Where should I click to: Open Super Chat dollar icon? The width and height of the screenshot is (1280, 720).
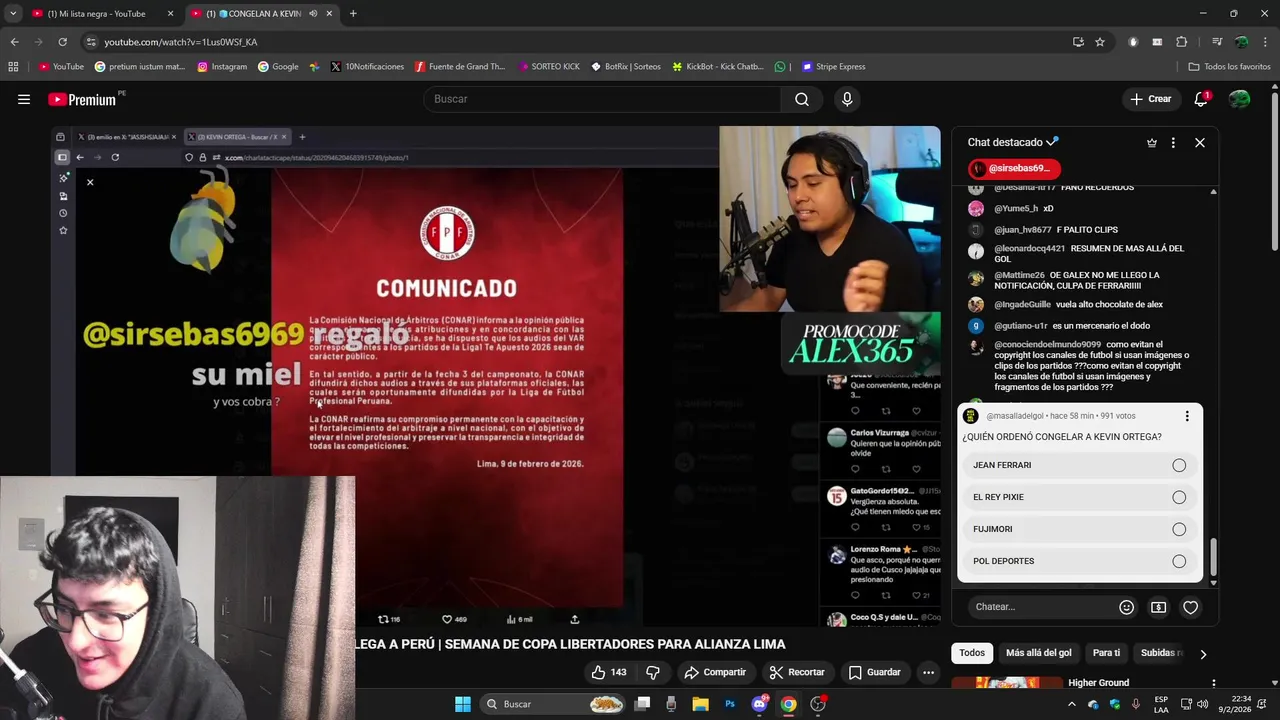click(1158, 607)
